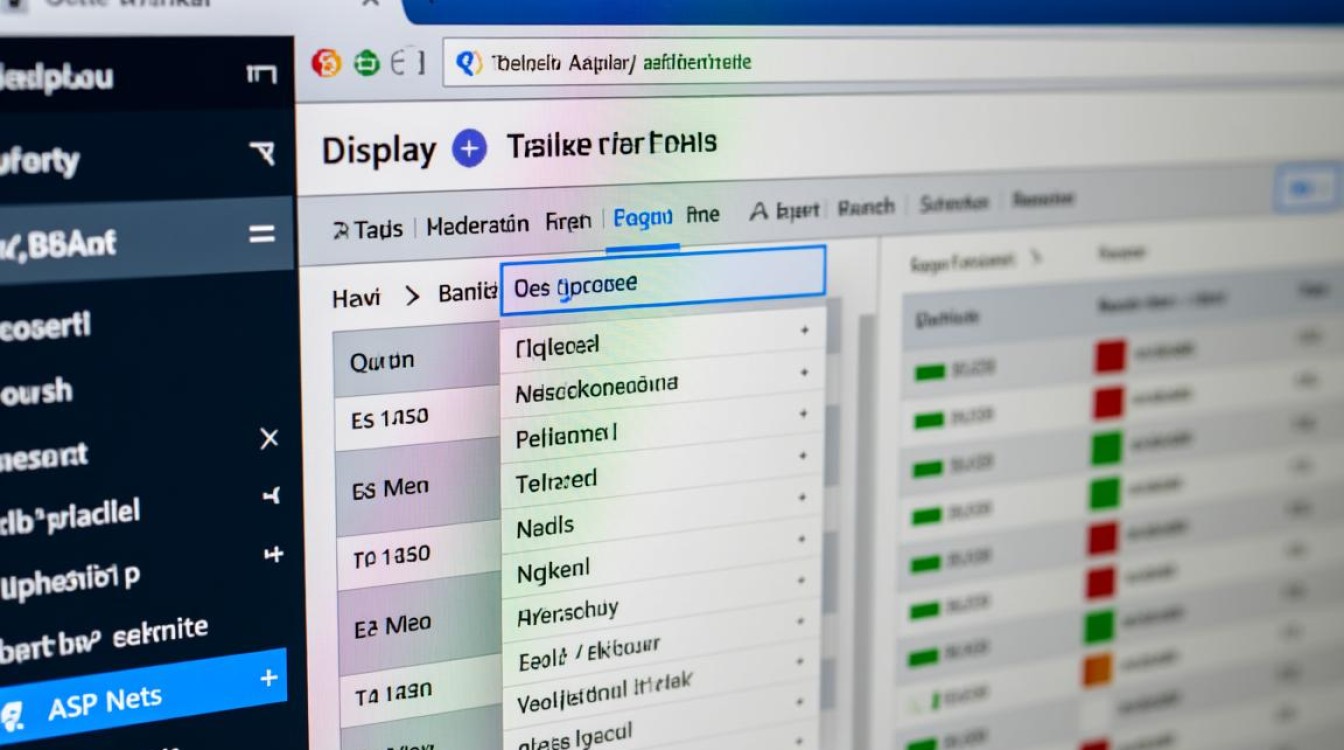Click the "Baniic" breadcrumb link

[x=468, y=294]
